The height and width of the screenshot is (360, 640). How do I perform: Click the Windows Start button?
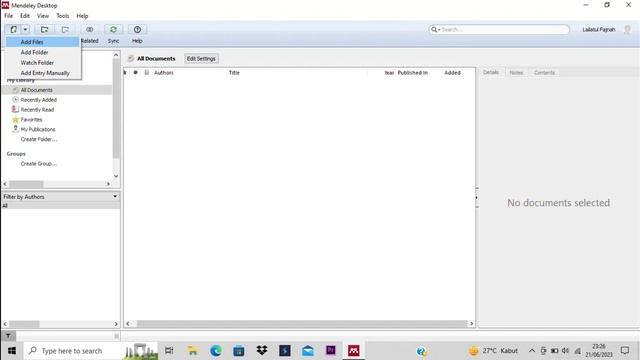point(12,351)
